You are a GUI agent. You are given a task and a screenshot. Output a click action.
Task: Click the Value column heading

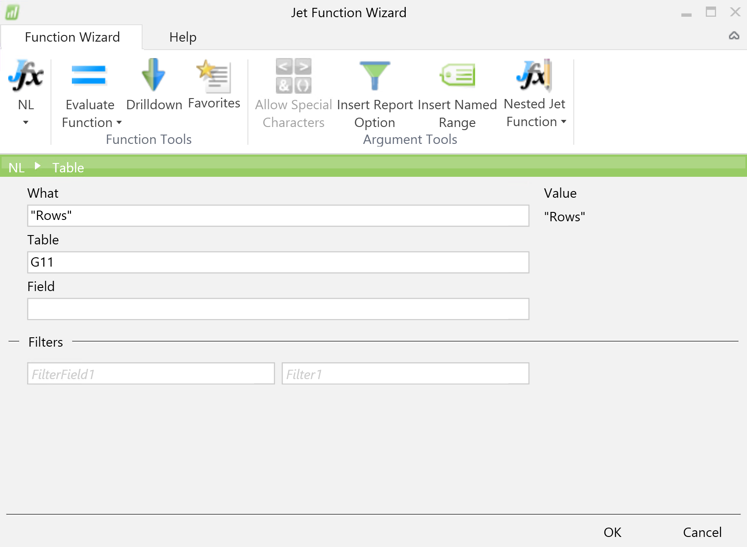tap(560, 193)
